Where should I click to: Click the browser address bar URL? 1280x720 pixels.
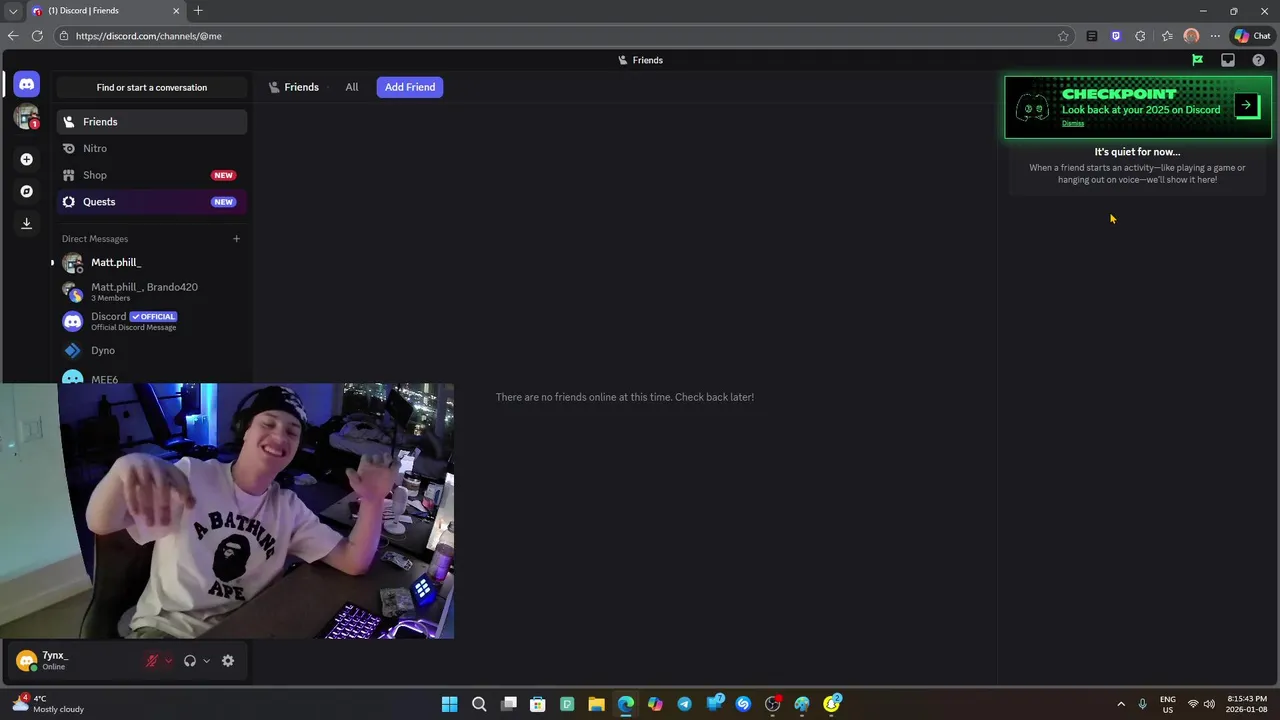149,36
